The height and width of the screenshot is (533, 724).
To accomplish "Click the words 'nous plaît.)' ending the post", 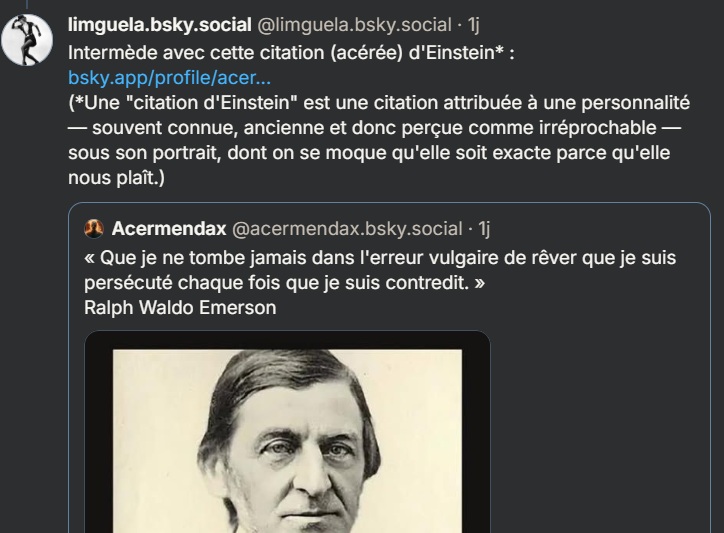I will (116, 178).
